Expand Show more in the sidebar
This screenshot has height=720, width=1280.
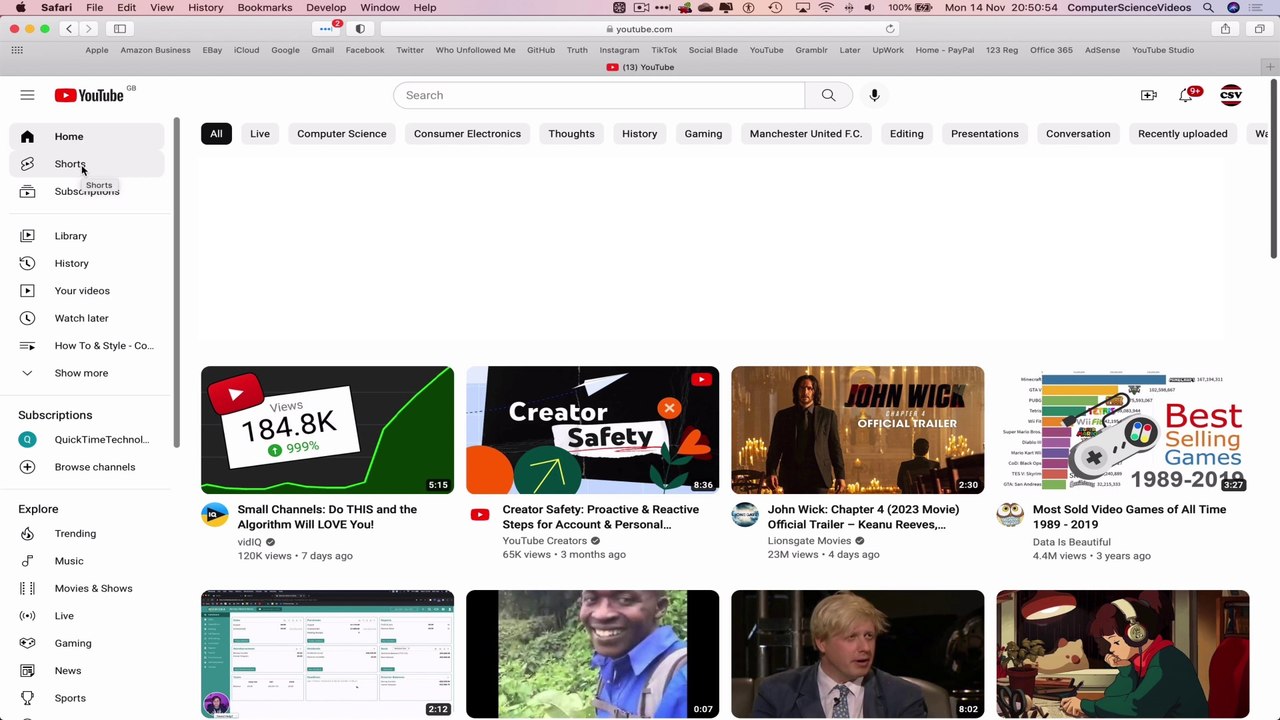tap(86, 373)
